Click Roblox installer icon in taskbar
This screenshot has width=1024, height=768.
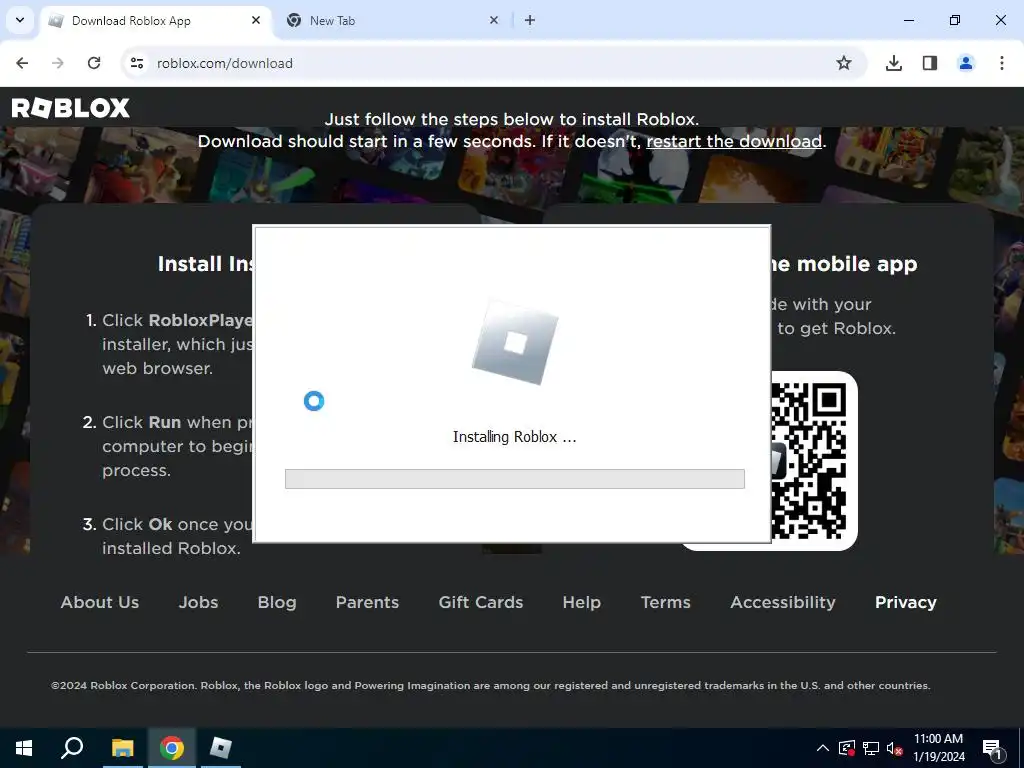point(221,748)
